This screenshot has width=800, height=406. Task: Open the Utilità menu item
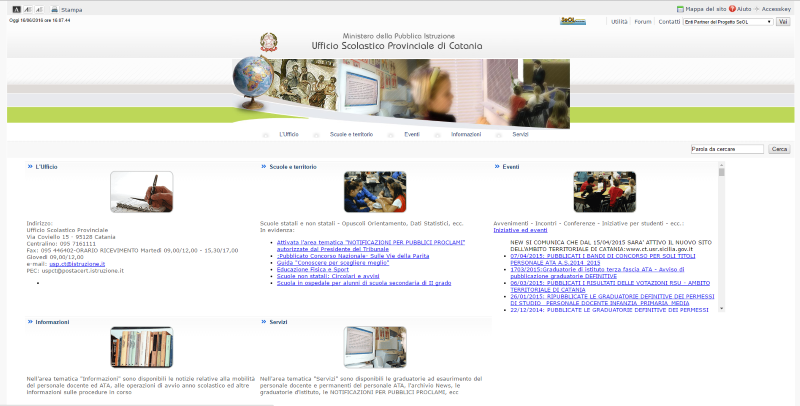click(x=619, y=22)
